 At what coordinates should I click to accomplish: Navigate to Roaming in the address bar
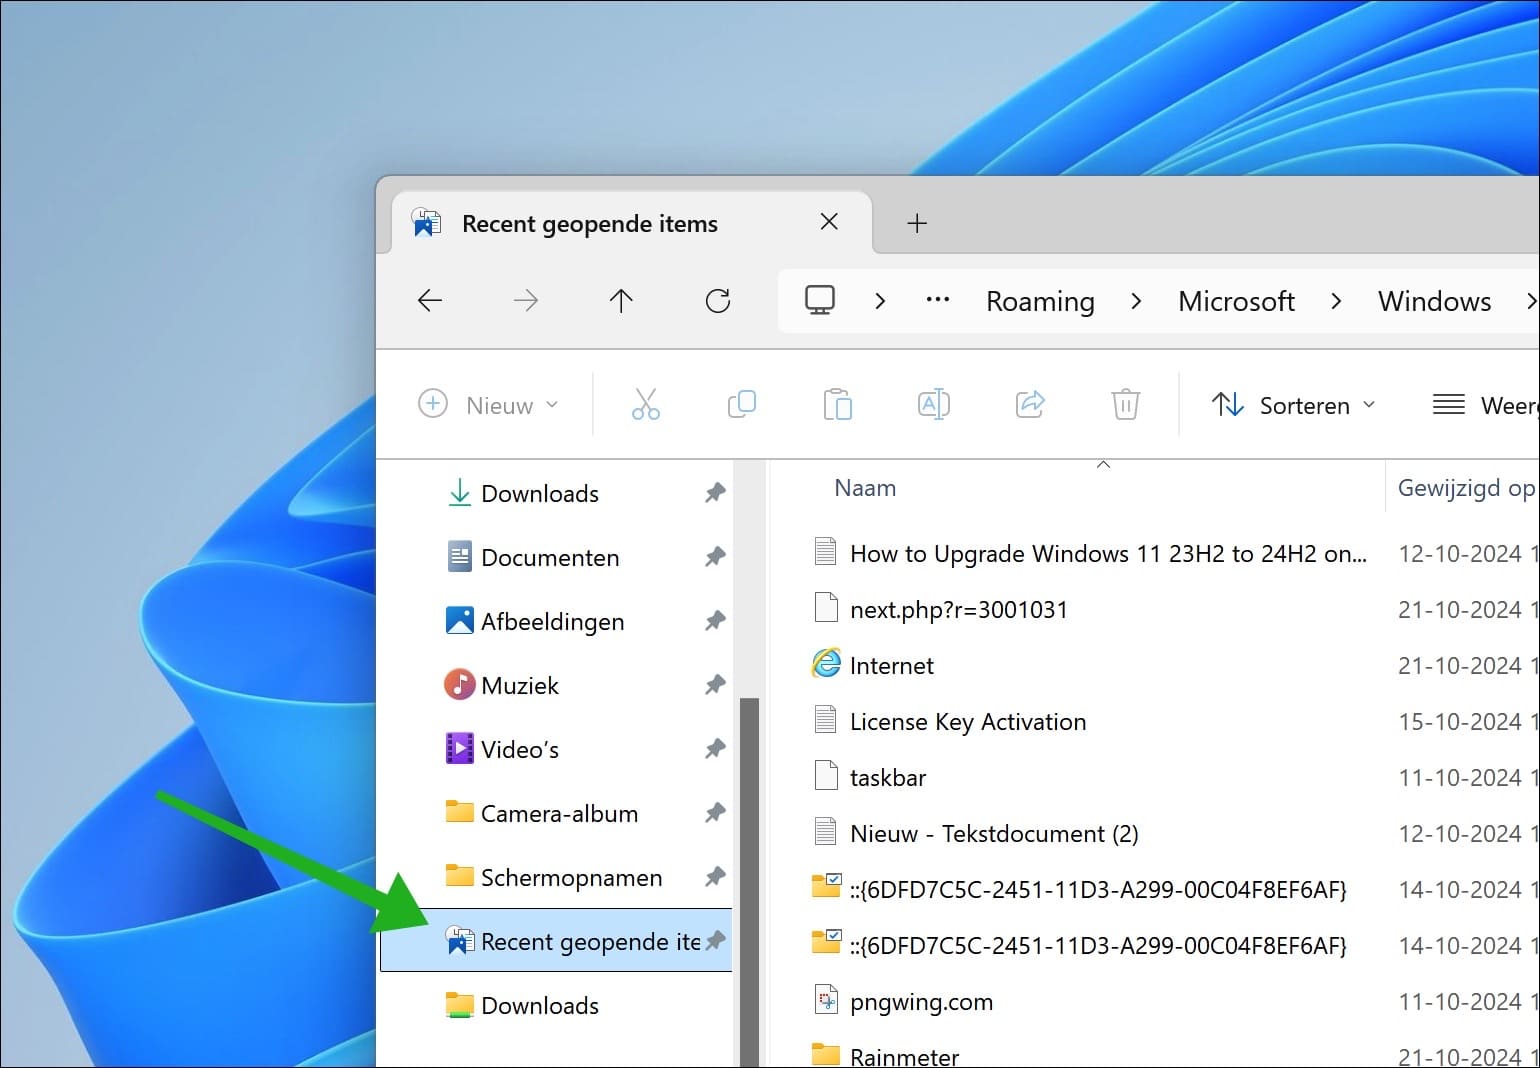pos(1040,301)
